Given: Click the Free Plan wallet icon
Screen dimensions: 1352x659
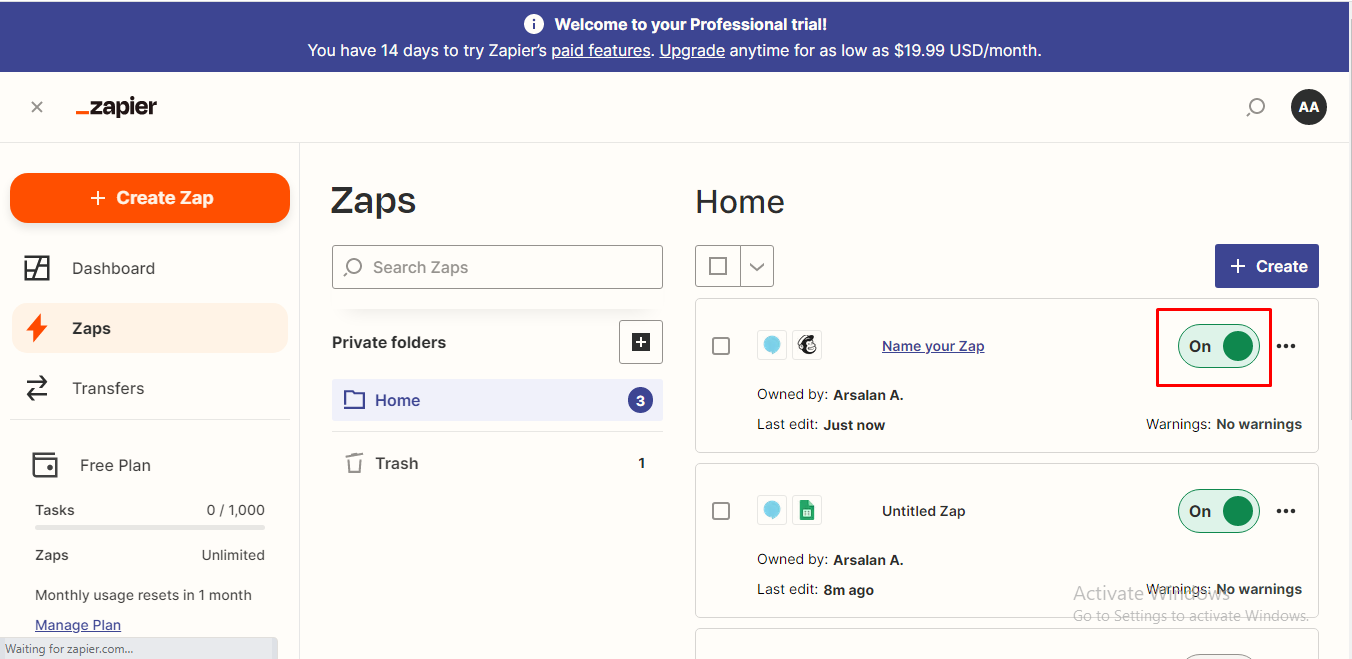Looking at the screenshot, I should (45, 465).
